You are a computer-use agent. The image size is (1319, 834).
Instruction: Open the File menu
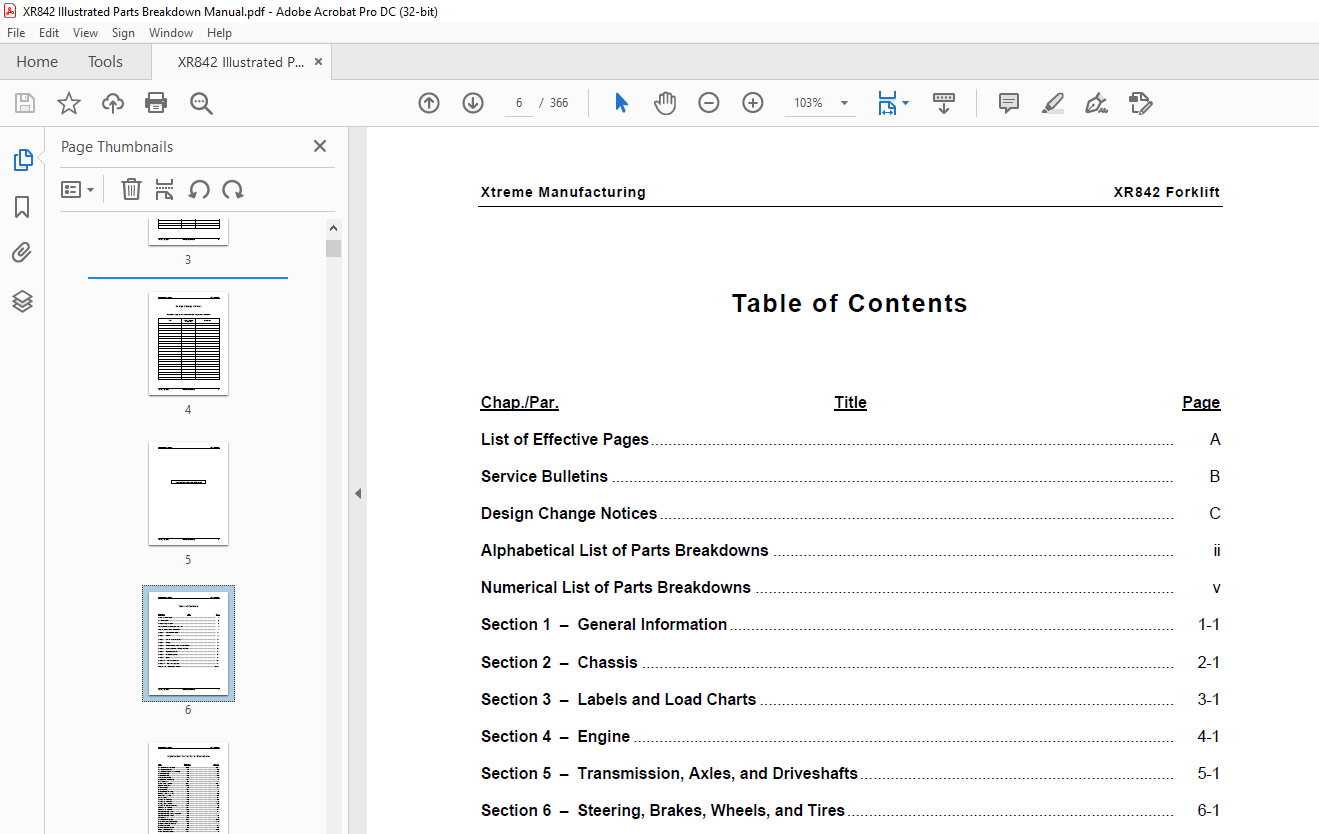pyautogui.click(x=16, y=33)
